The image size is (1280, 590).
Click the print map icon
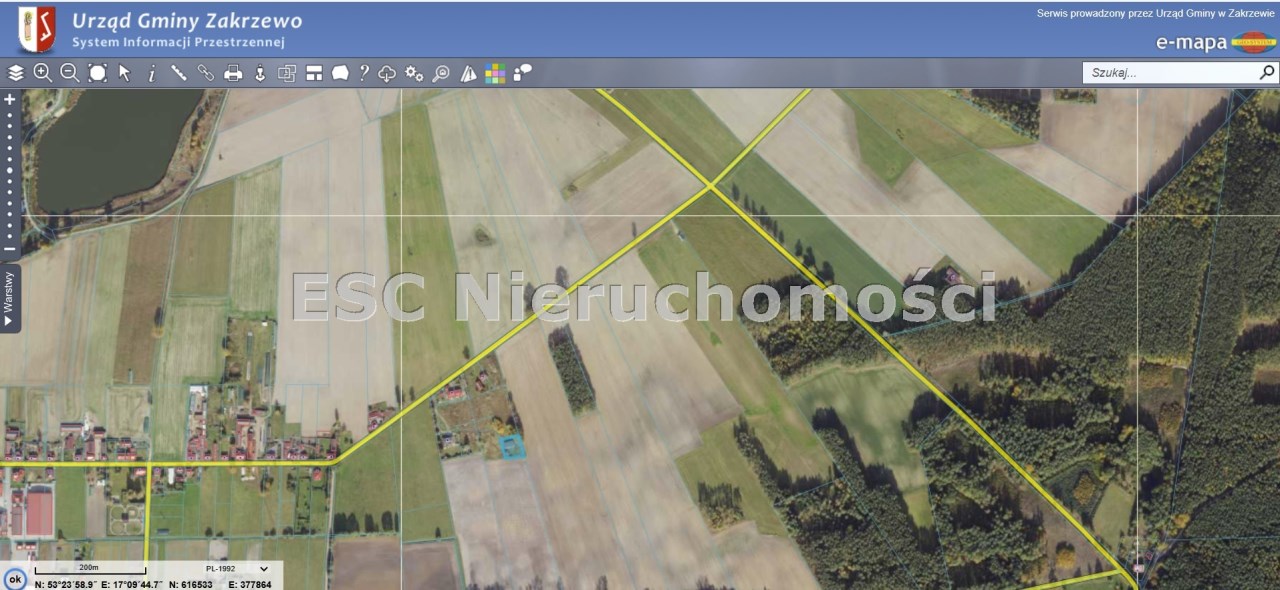[233, 73]
